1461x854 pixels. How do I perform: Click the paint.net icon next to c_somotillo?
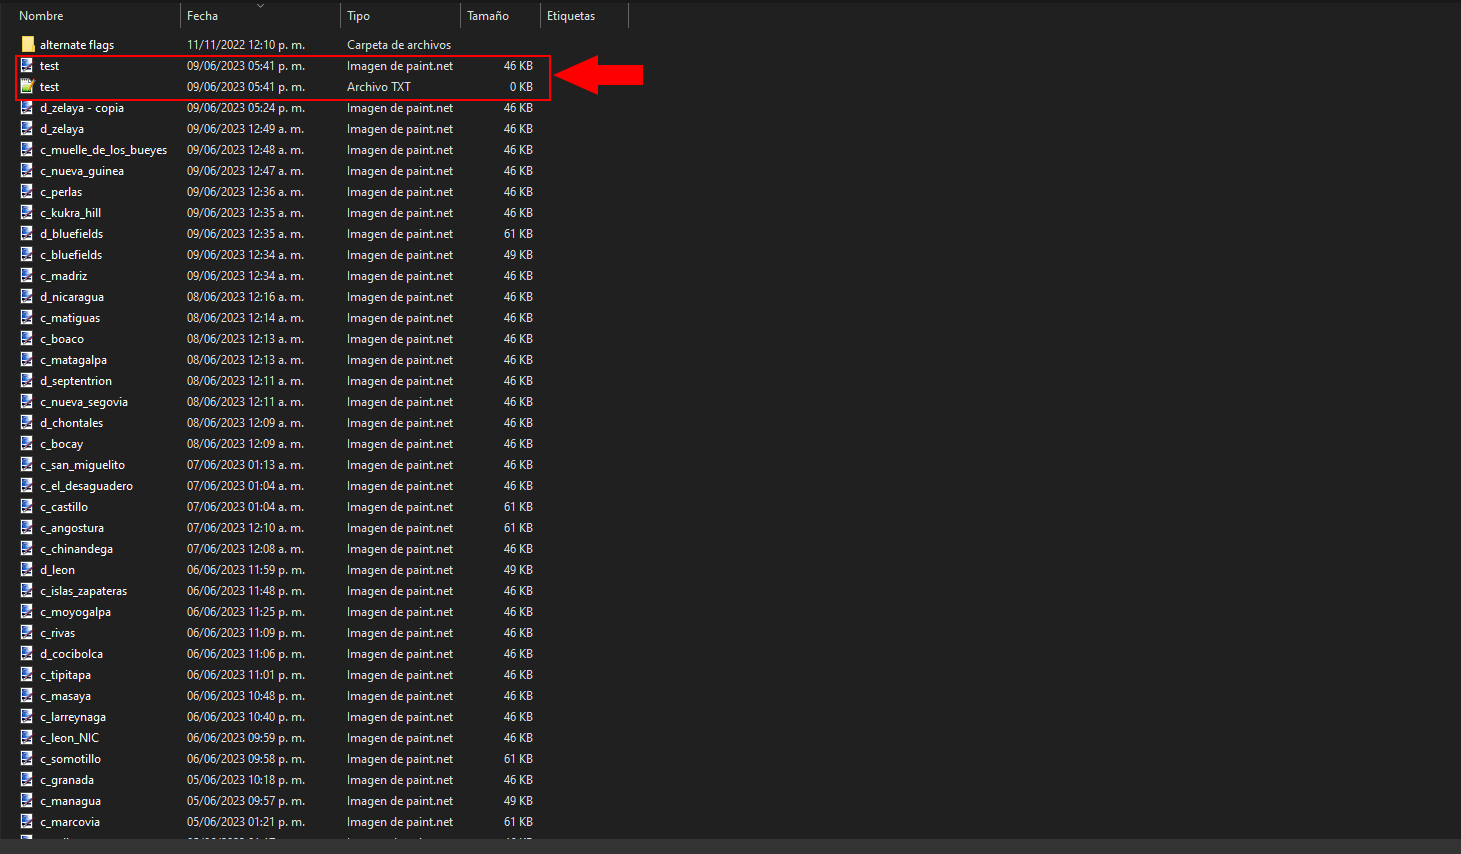[26, 758]
